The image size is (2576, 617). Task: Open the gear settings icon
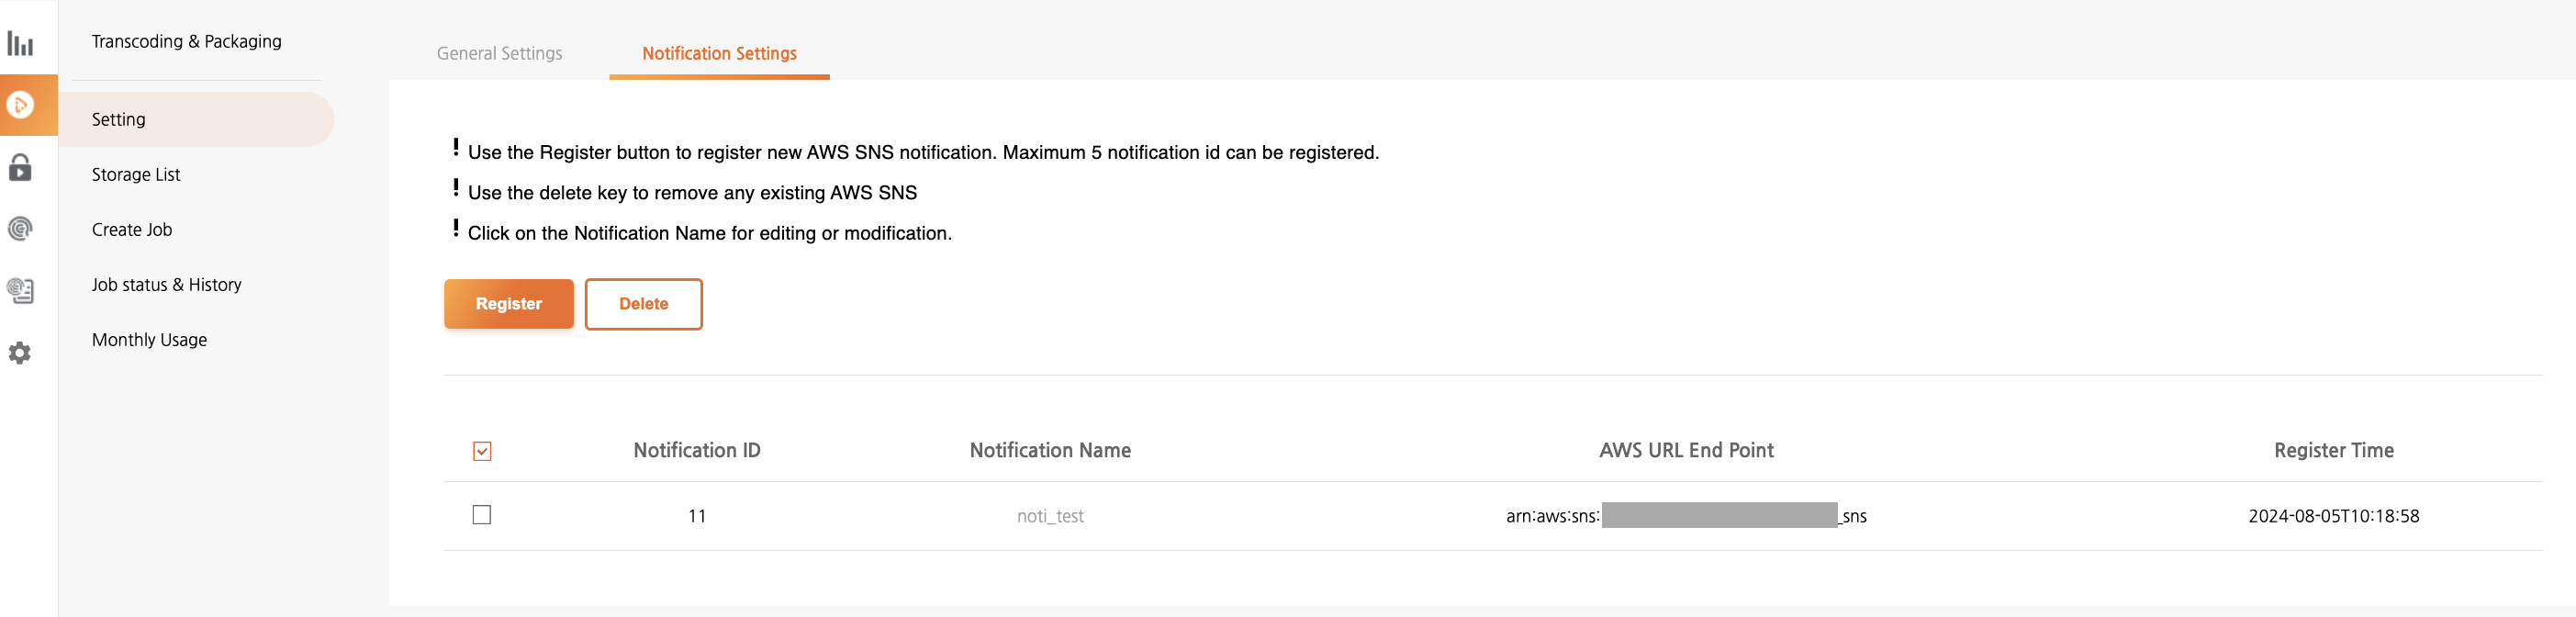20,353
